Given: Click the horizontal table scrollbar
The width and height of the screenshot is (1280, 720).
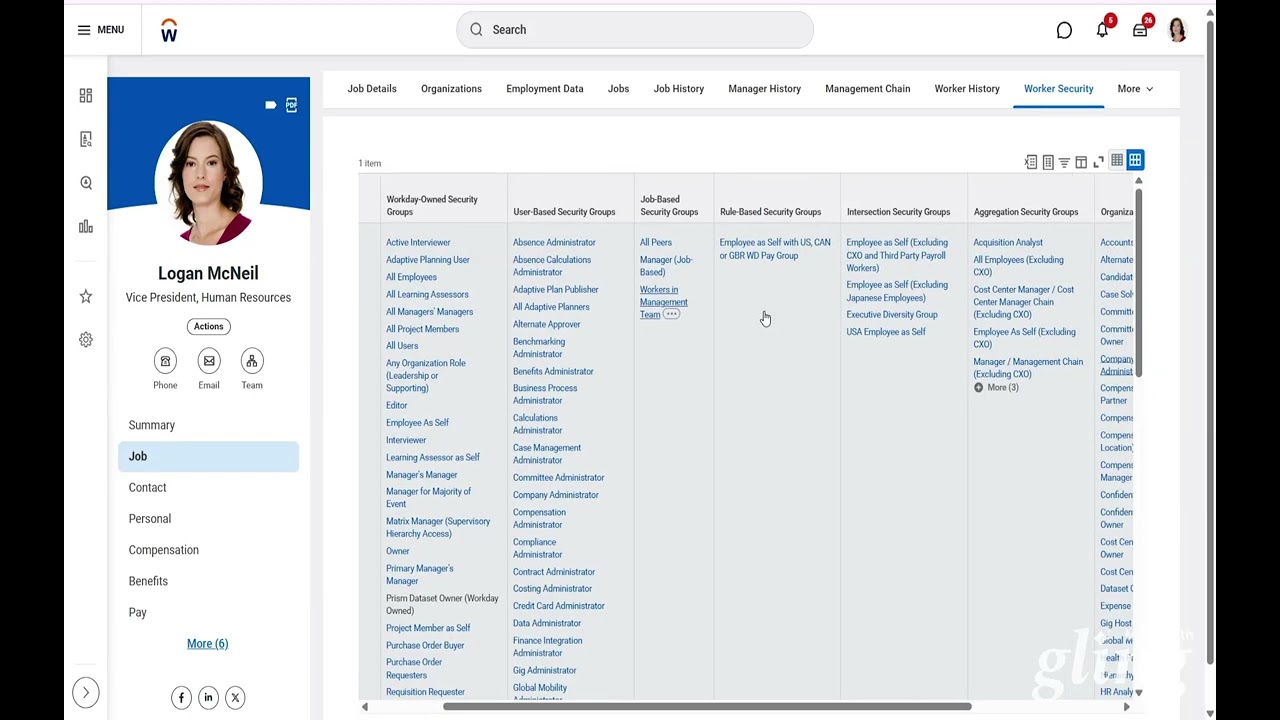Looking at the screenshot, I should point(707,707).
